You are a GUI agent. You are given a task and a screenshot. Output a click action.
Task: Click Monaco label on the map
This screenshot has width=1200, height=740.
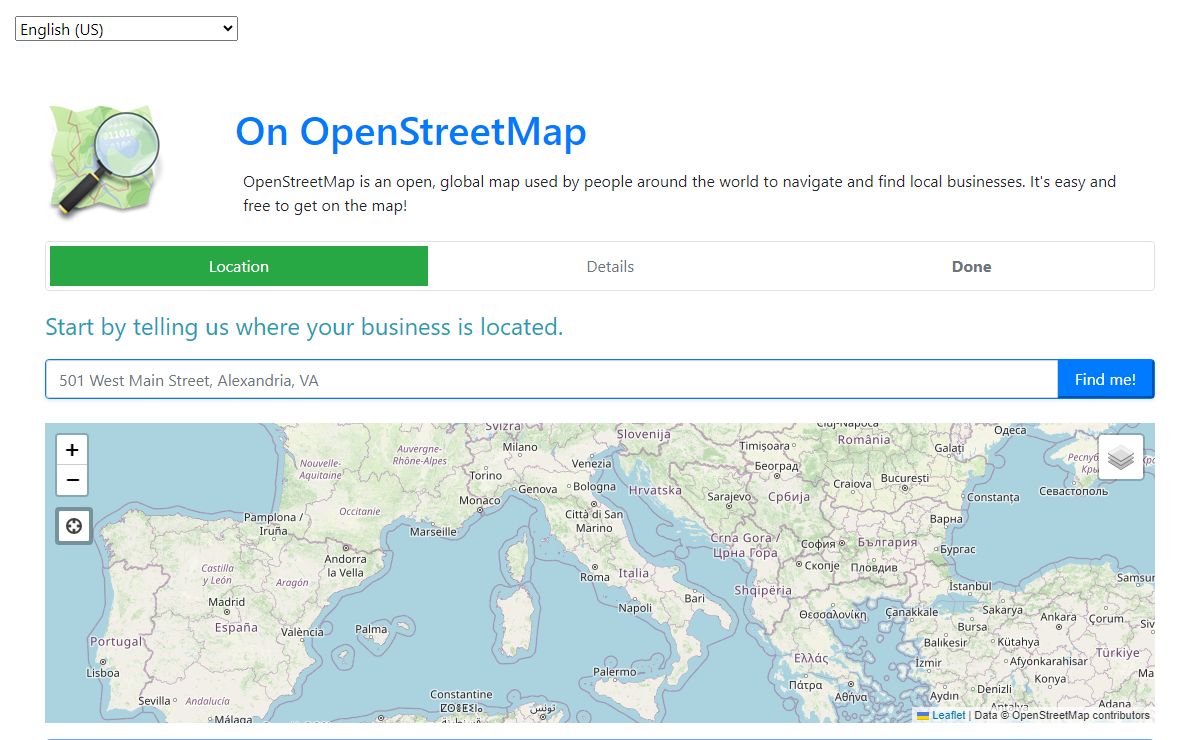[480, 500]
